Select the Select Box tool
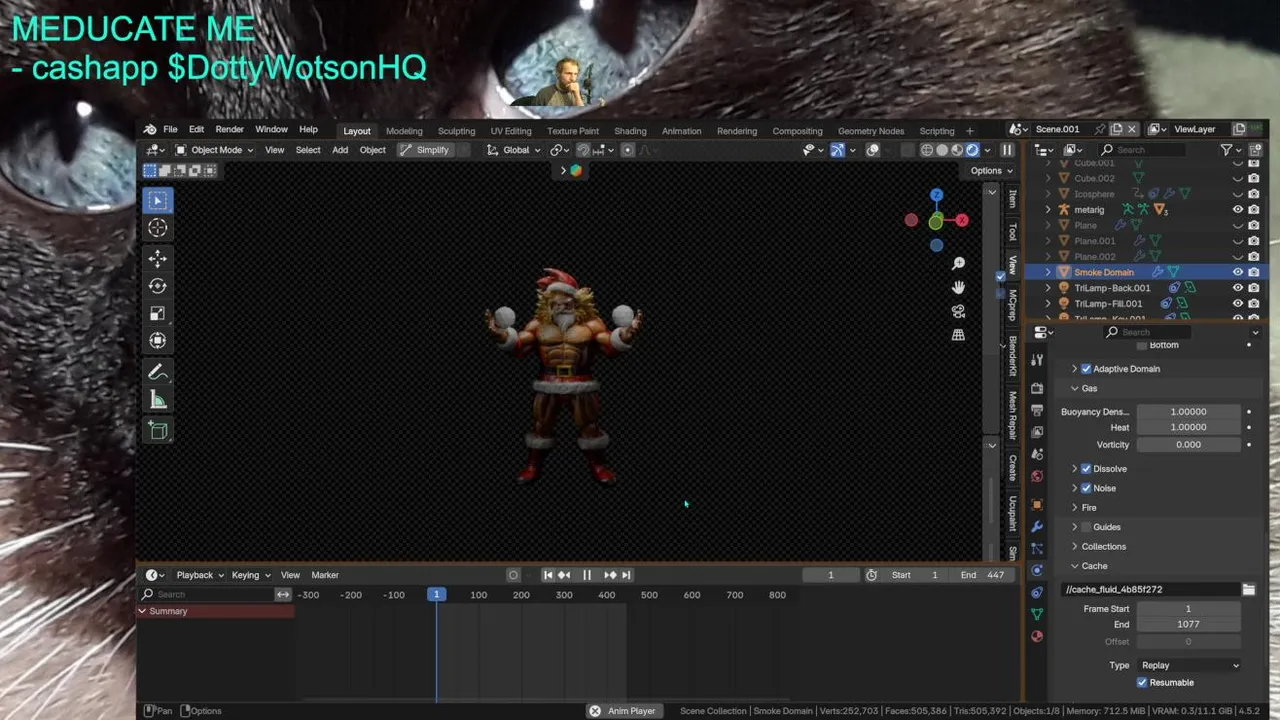This screenshot has width=1280, height=720. pos(158,200)
